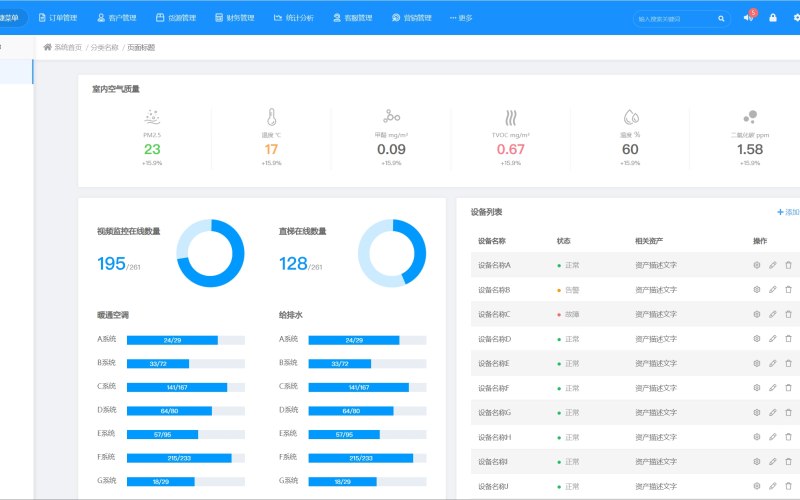The width and height of the screenshot is (800, 500).
Task: Click the humidity droplet icon
Action: click(631, 117)
